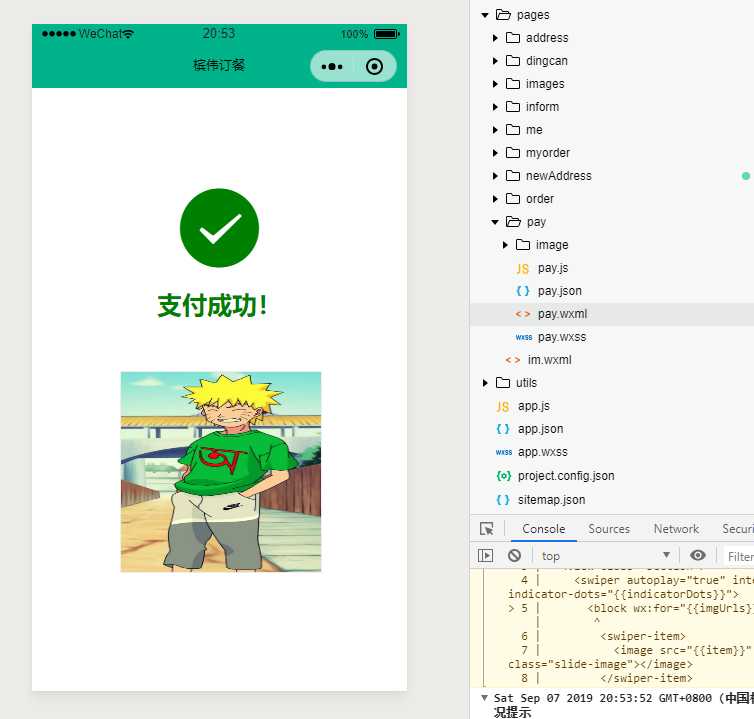The width and height of the screenshot is (754, 719).
Task: Open the project.config.json file
Action: (566, 476)
